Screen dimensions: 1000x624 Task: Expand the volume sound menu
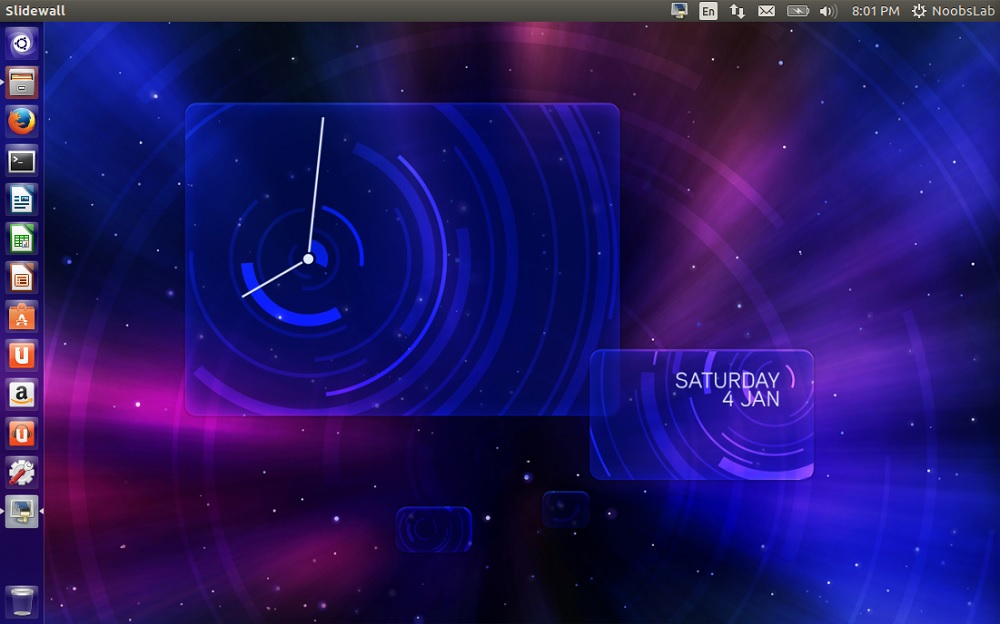click(x=827, y=11)
